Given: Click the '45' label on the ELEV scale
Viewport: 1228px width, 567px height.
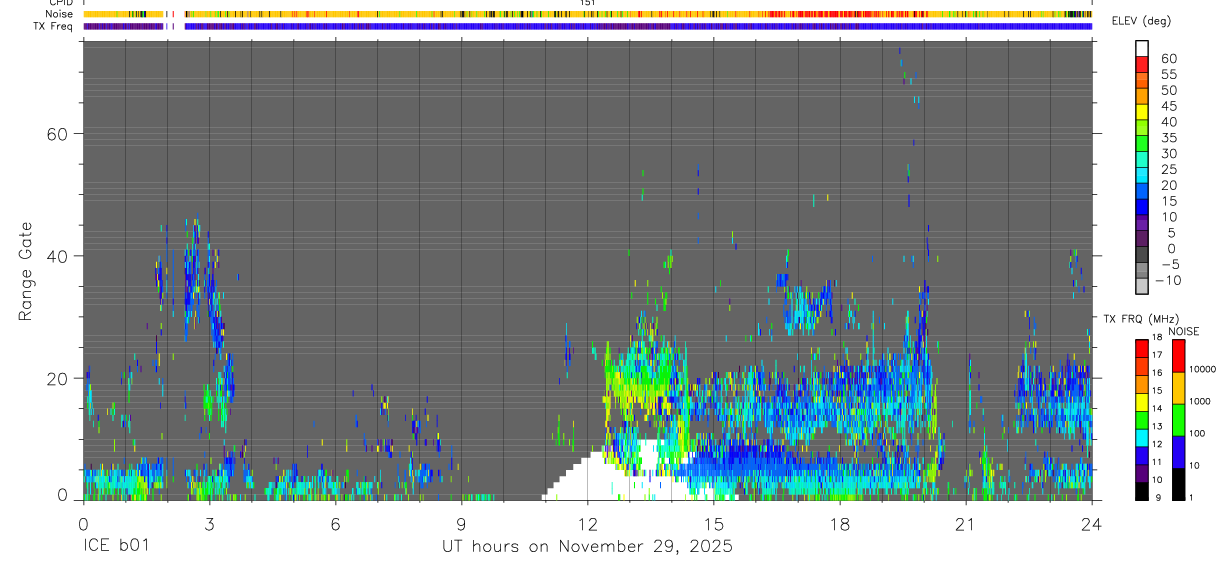Looking at the screenshot, I should click(1168, 106).
